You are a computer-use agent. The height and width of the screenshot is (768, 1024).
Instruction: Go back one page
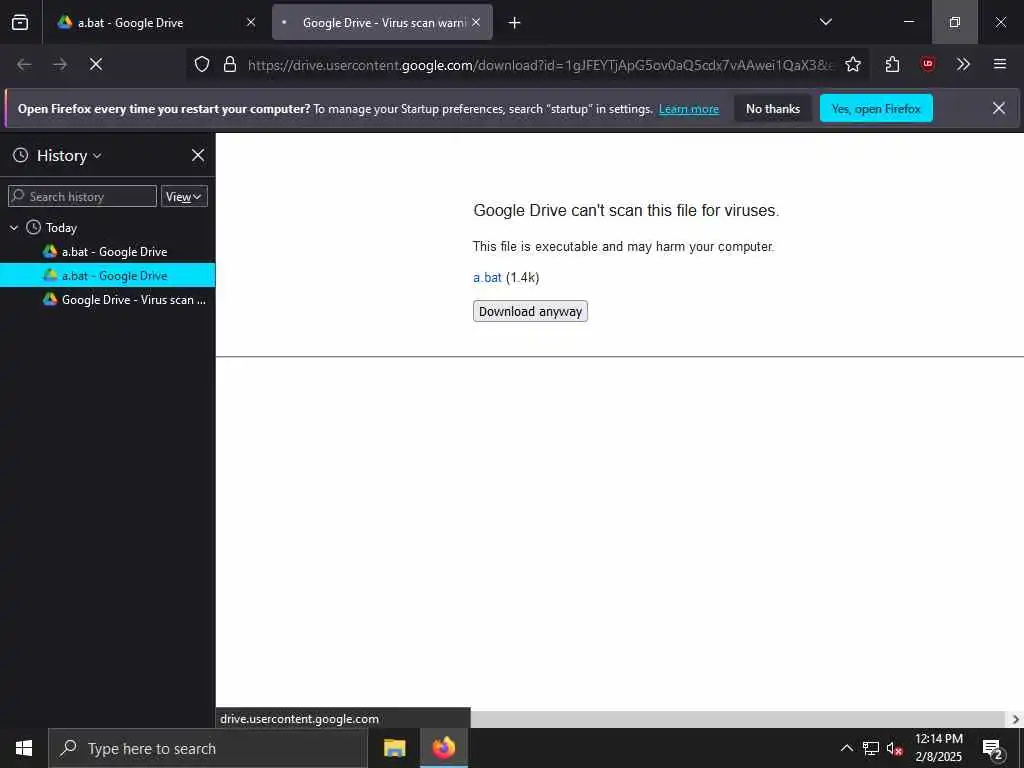point(24,64)
